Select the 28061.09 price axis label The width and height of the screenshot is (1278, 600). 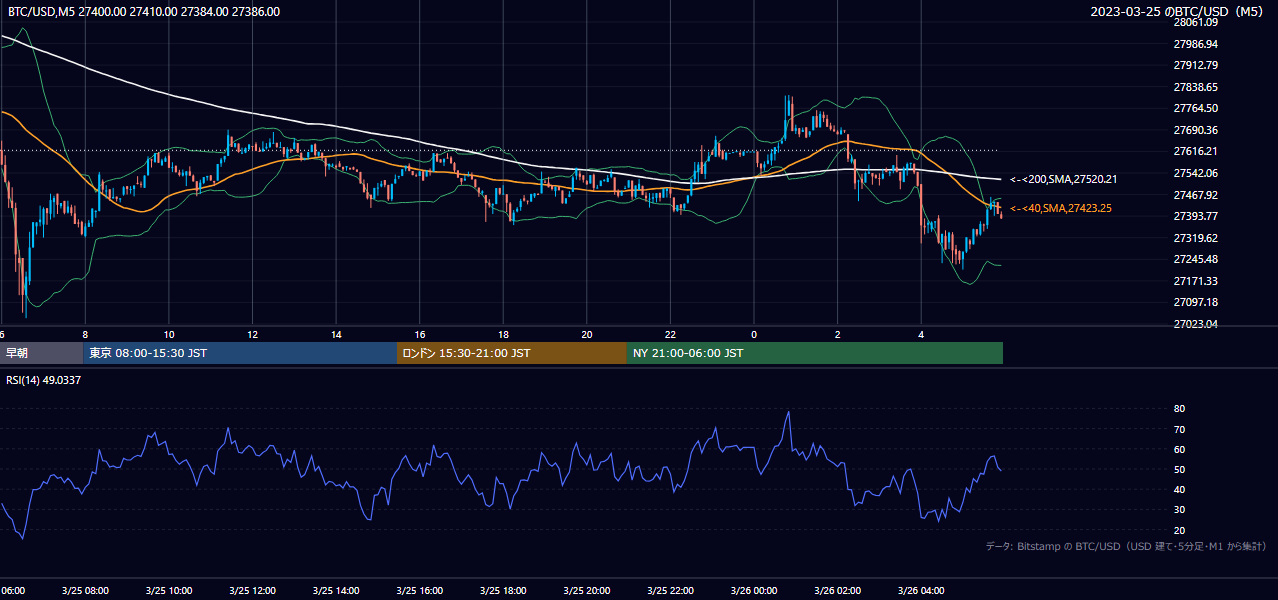pyautogui.click(x=1196, y=22)
